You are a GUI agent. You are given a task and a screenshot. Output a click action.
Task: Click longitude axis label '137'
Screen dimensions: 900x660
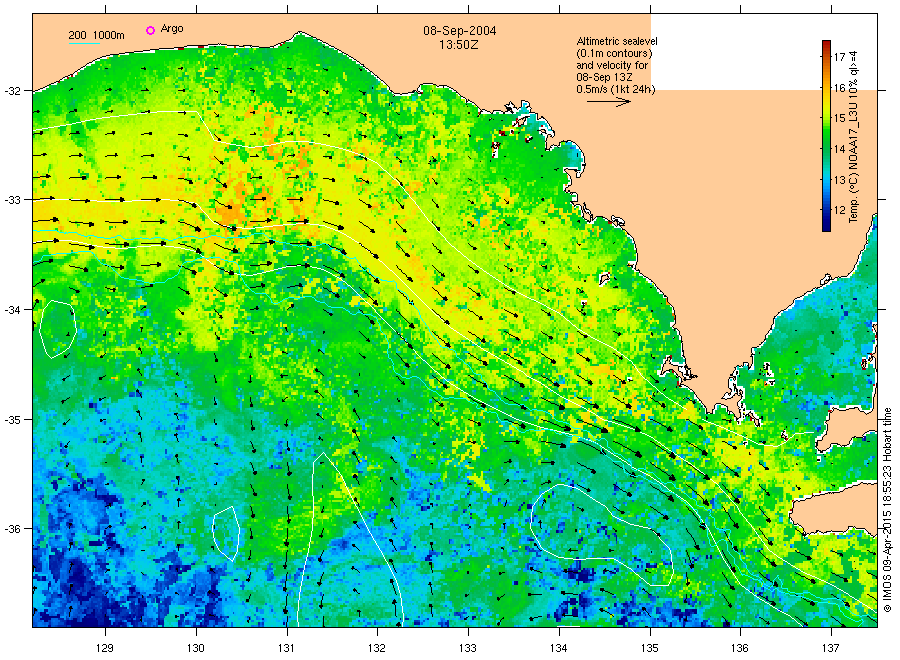point(831,649)
